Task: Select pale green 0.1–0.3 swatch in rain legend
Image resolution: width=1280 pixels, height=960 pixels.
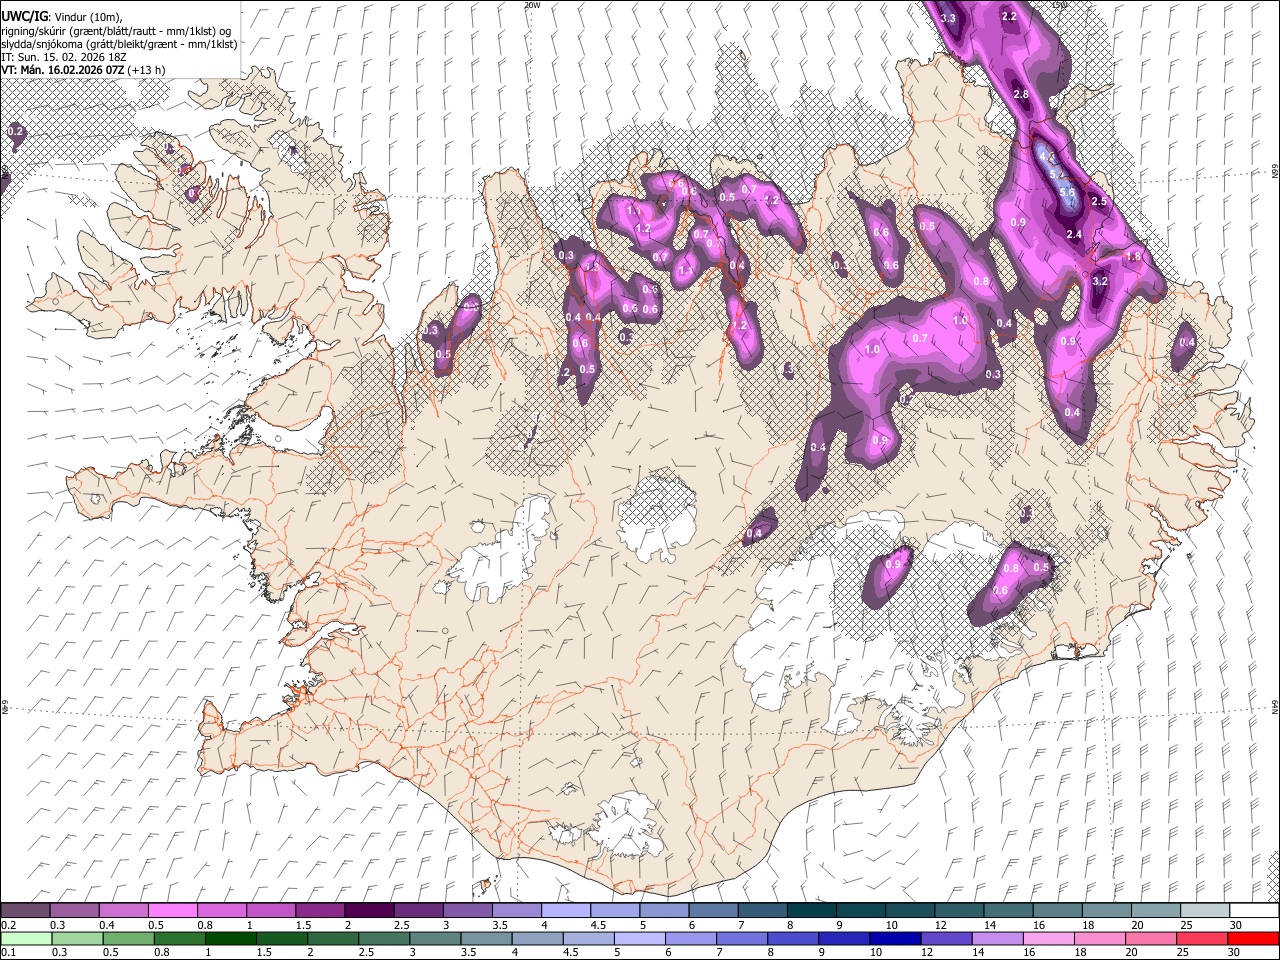Action: [25, 938]
